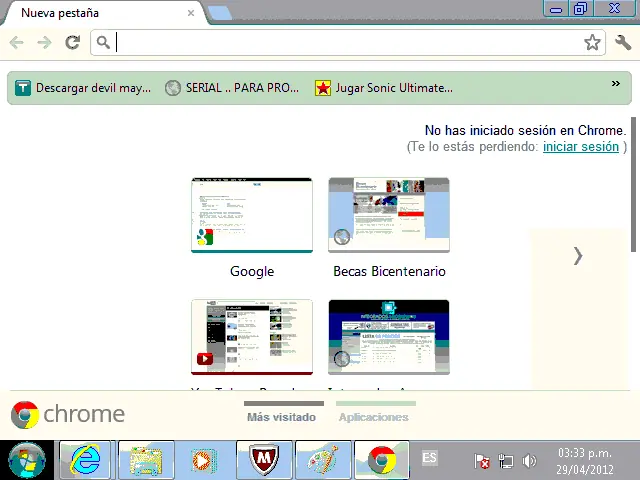Image resolution: width=640 pixels, height=480 pixels.
Task: Click the network tray icon
Action: point(506,461)
